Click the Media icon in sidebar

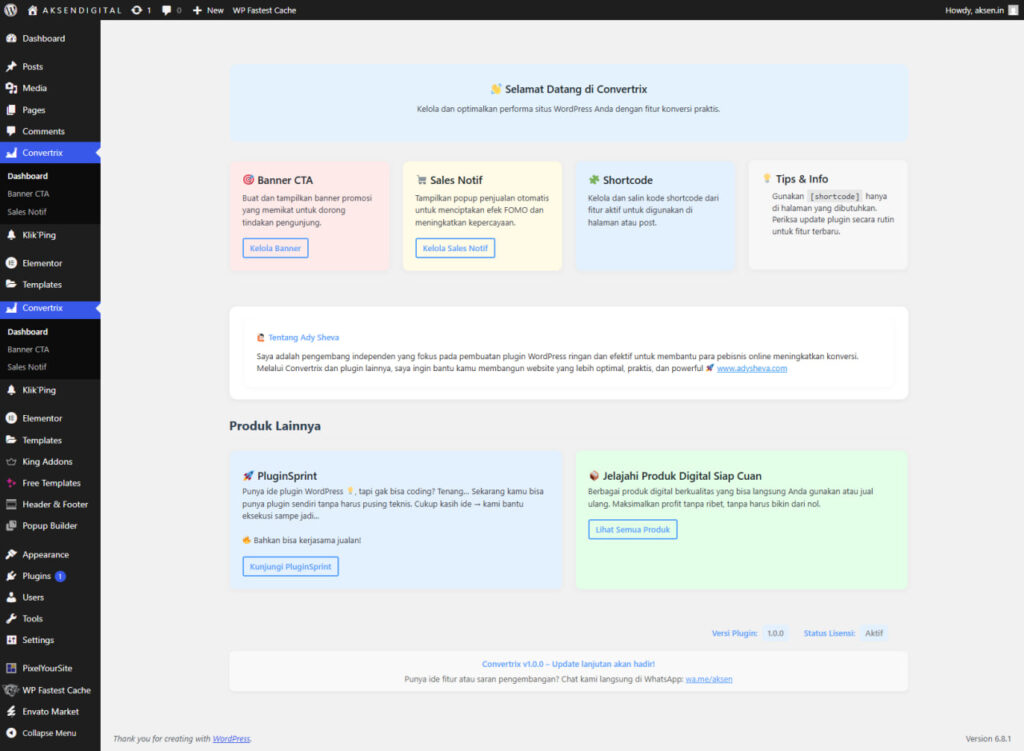tap(12, 88)
